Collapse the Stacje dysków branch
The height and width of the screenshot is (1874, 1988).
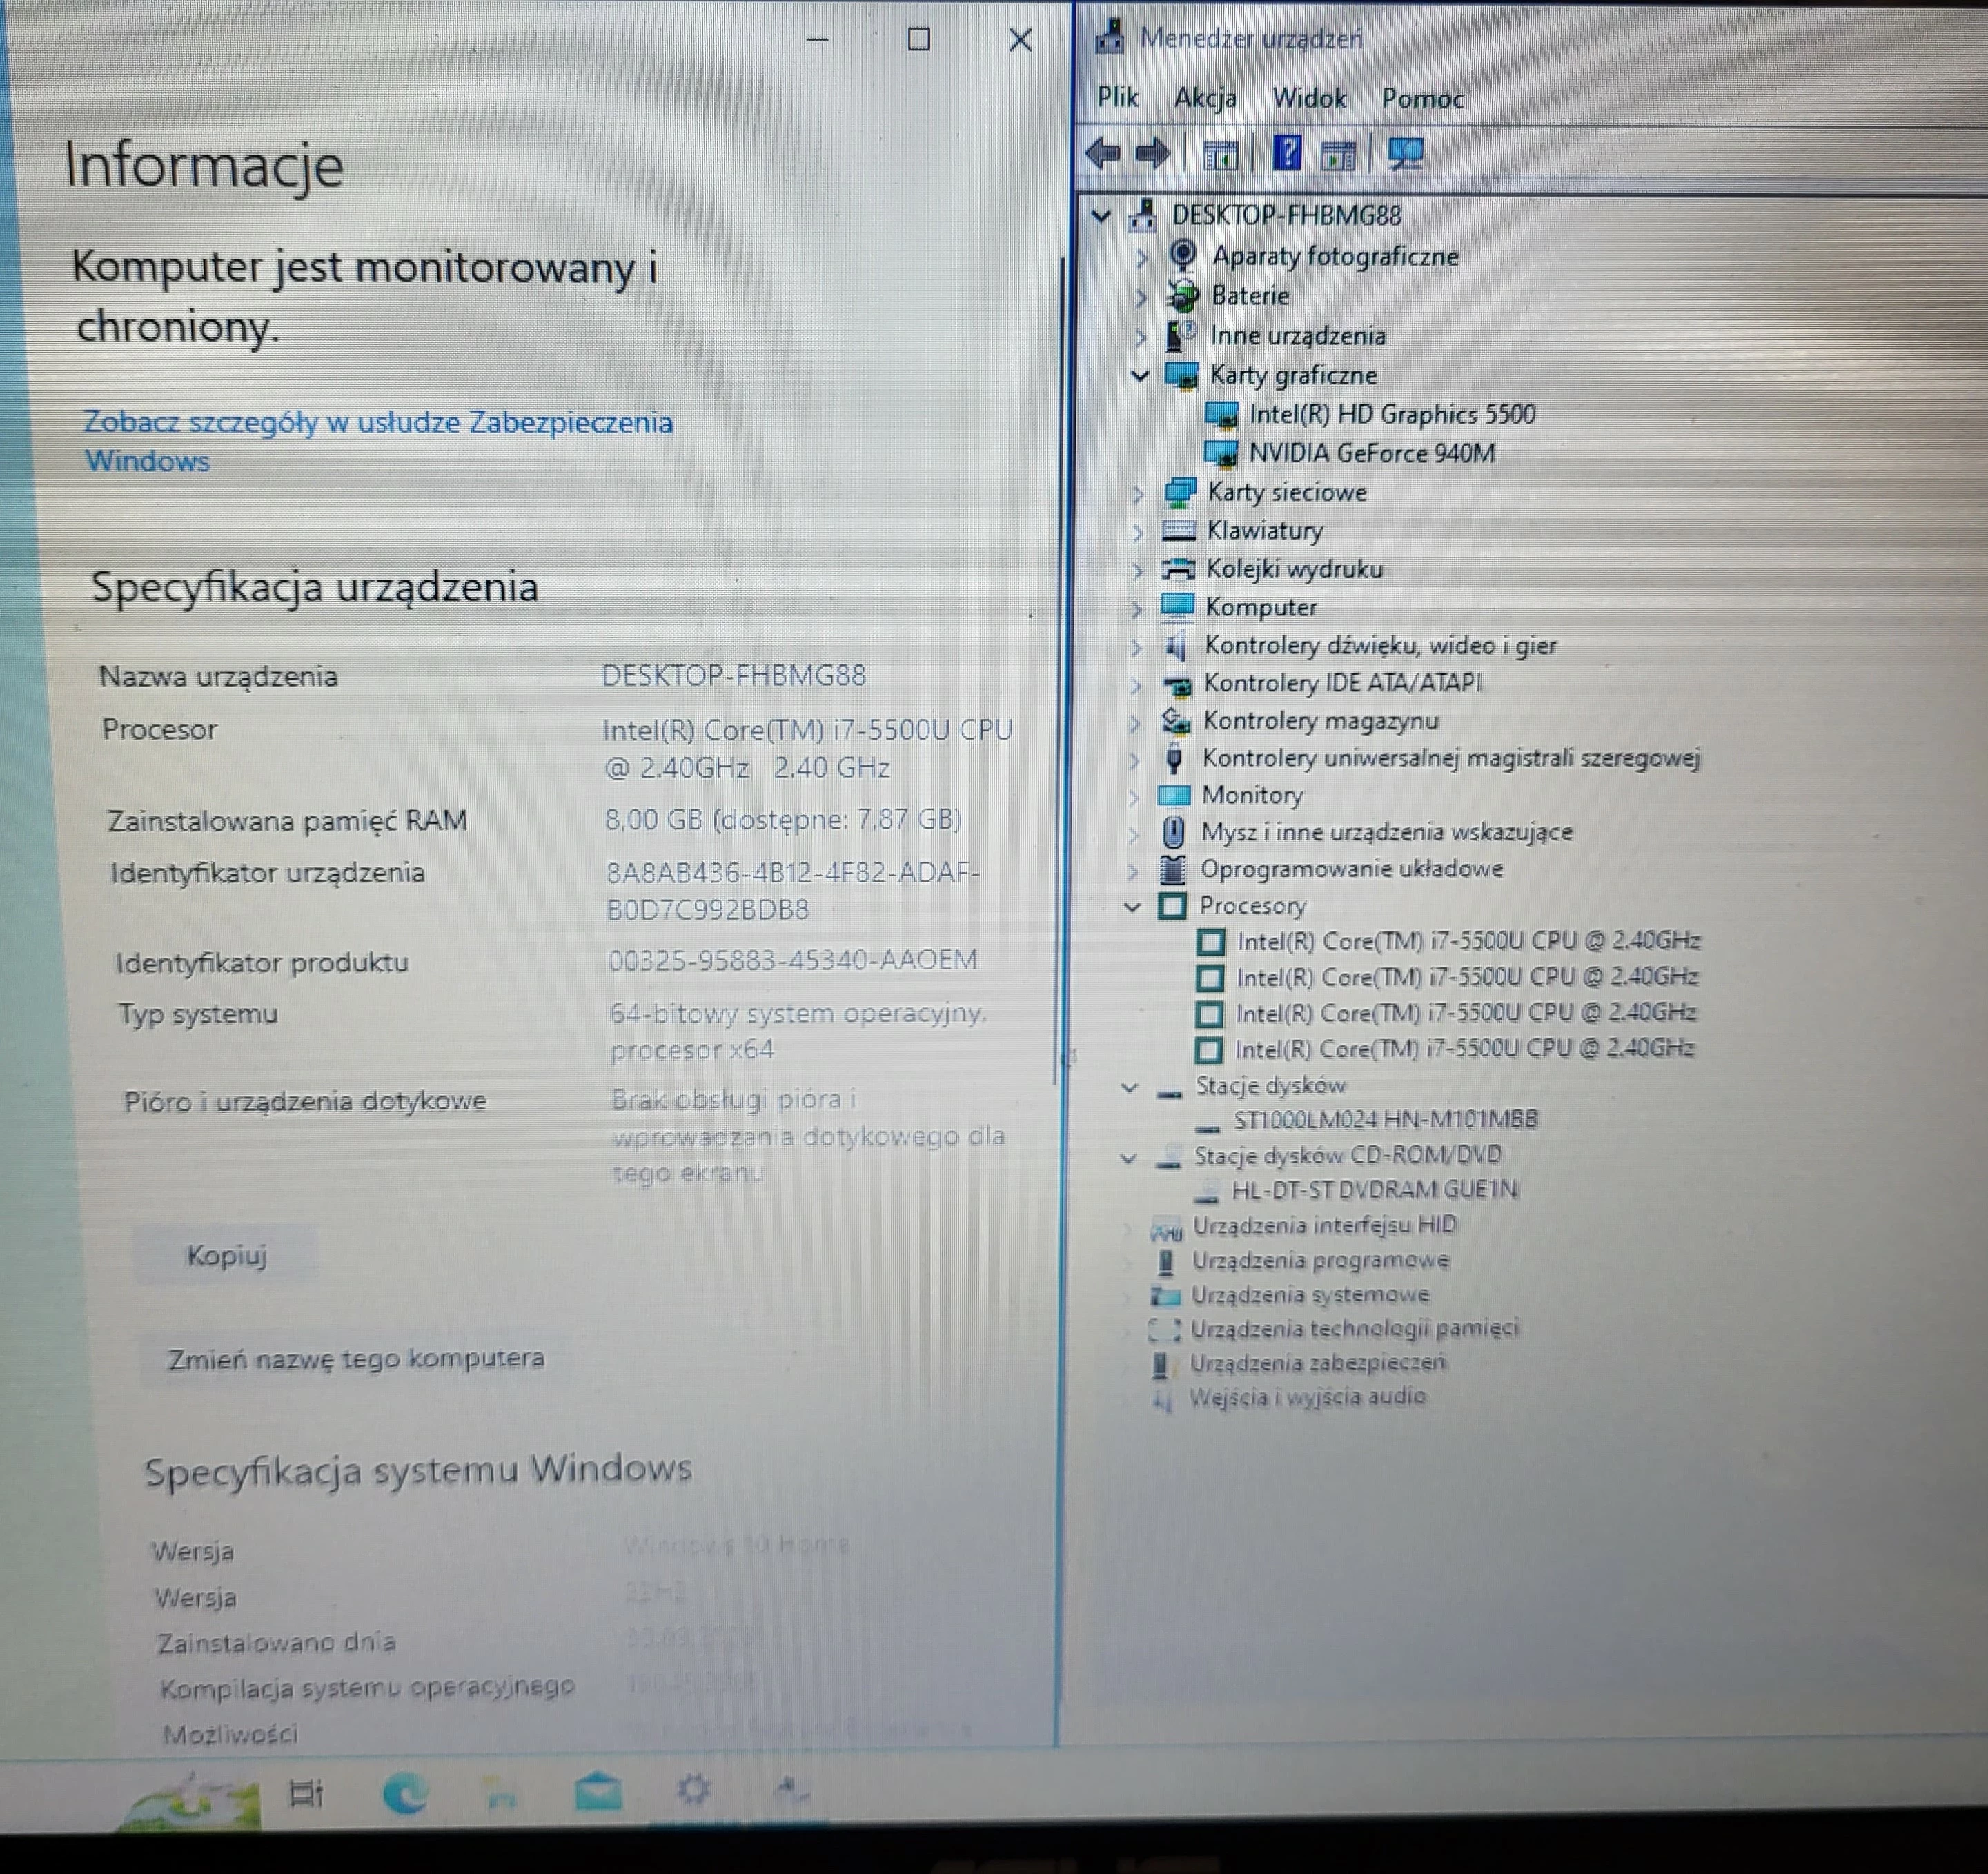pyautogui.click(x=1129, y=1087)
